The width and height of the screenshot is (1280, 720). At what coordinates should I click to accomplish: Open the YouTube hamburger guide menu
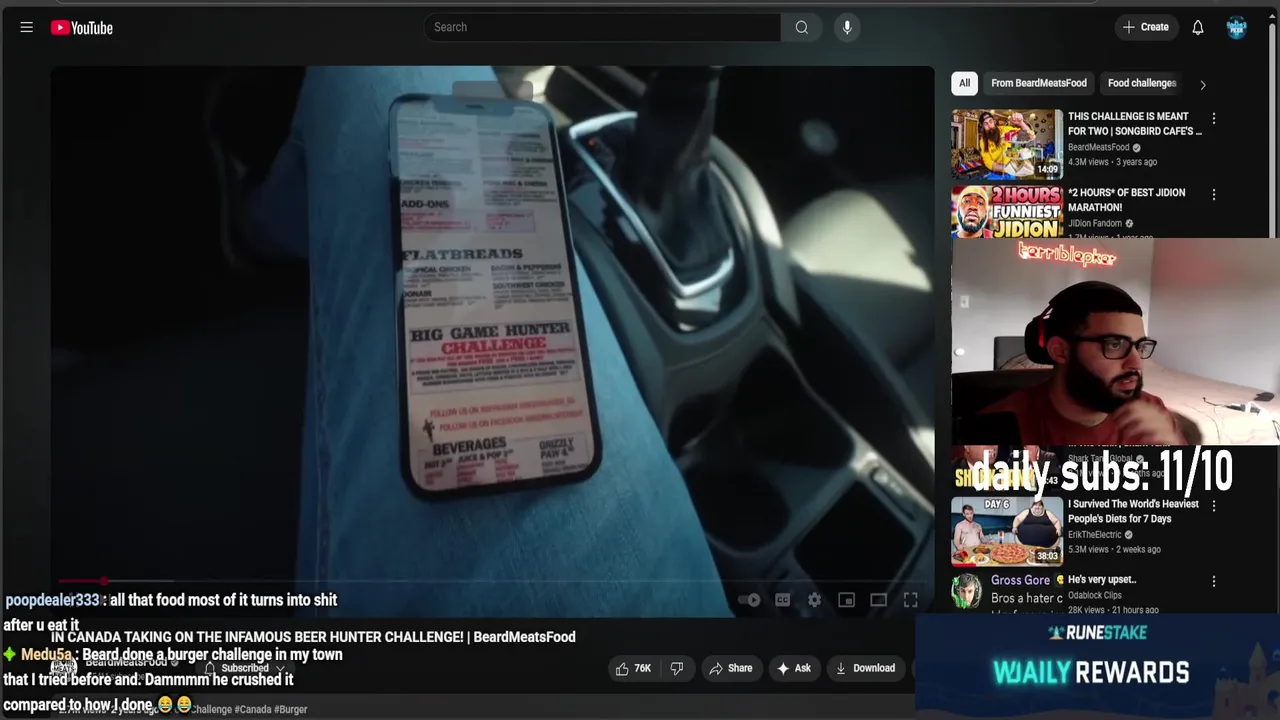coord(27,28)
